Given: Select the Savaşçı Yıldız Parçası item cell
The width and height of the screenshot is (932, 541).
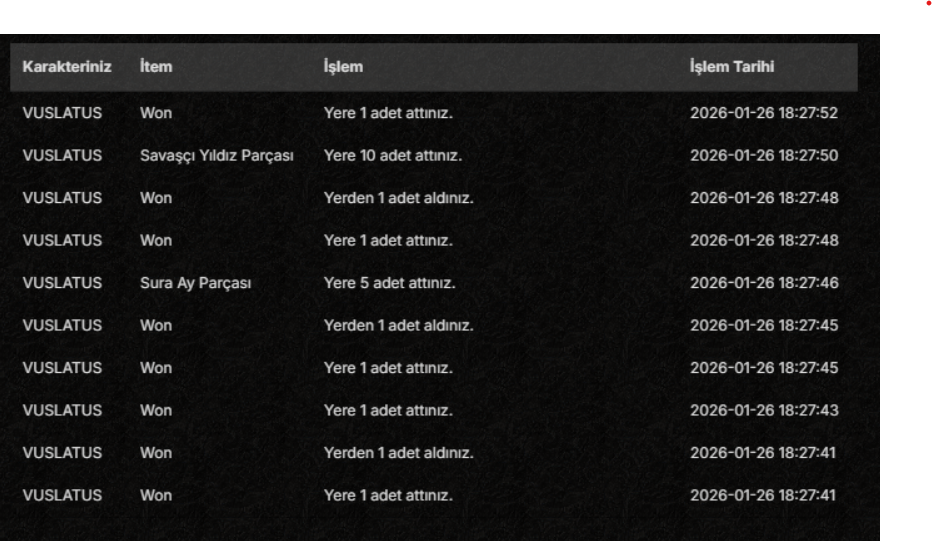Looking at the screenshot, I should [216, 156].
